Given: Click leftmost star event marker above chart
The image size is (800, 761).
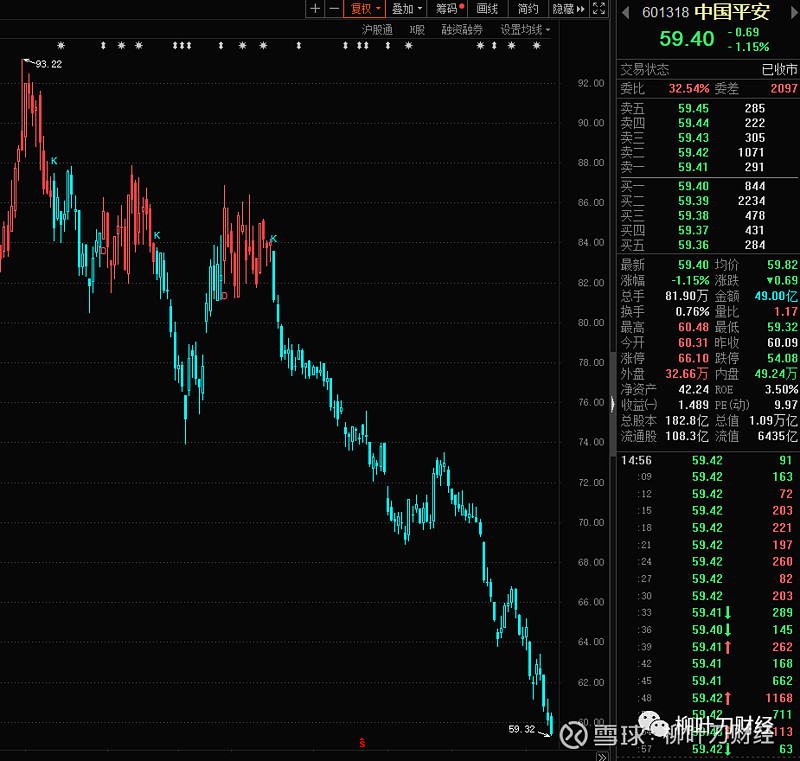Looking at the screenshot, I should click(61, 46).
